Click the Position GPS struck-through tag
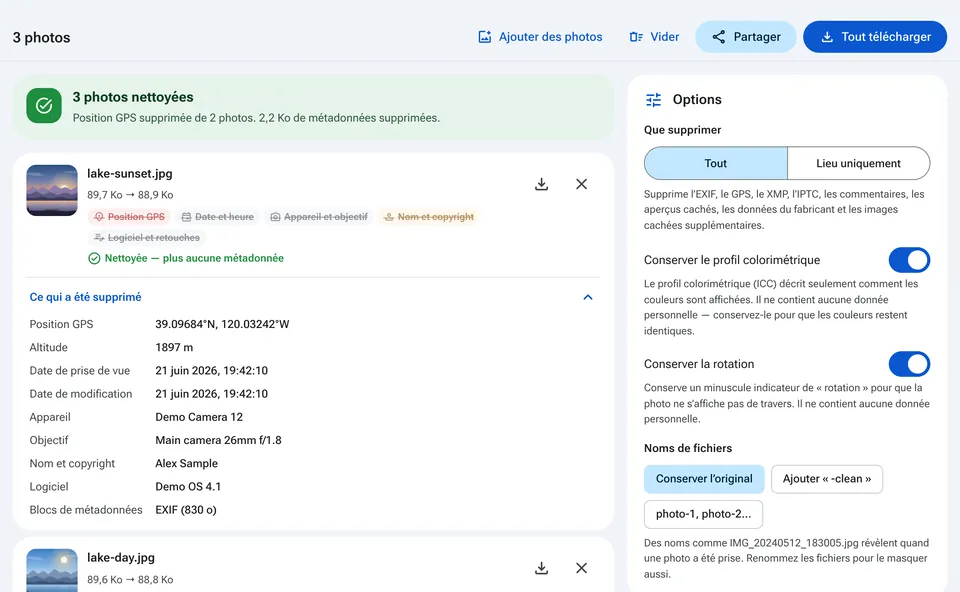The width and height of the screenshot is (960, 592). coord(130,217)
